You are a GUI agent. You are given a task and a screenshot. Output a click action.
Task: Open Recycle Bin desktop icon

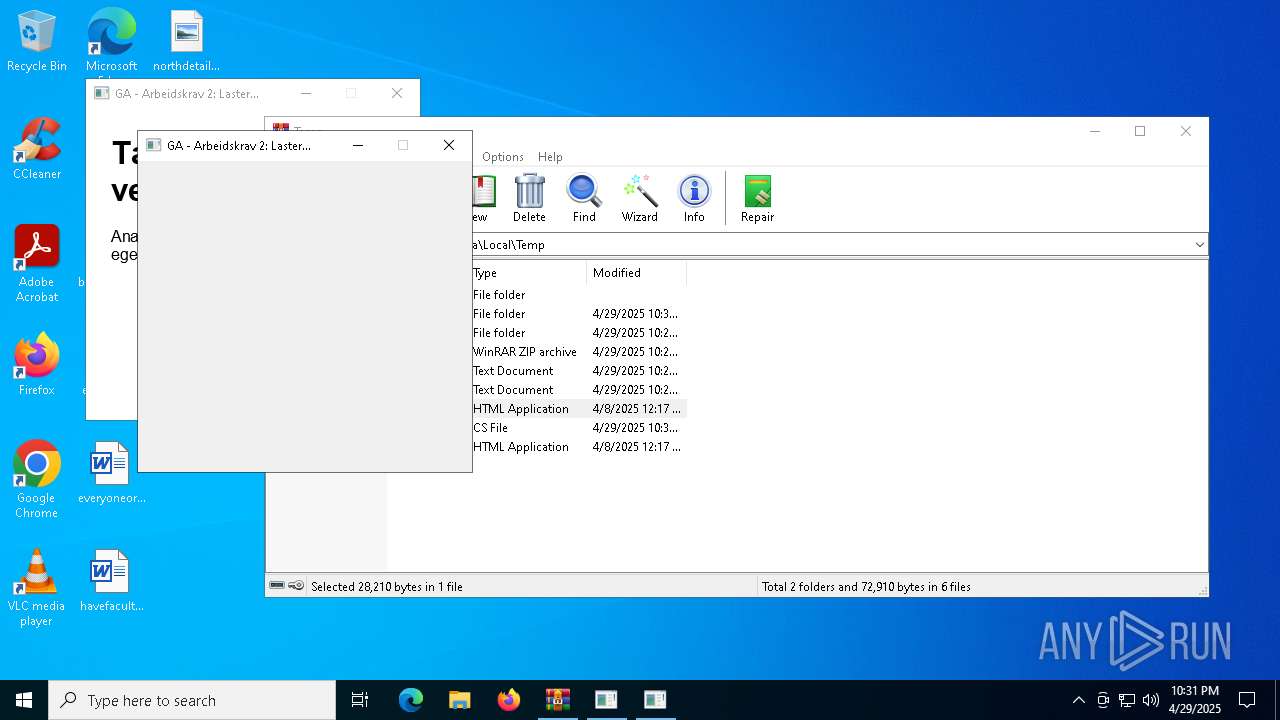coord(37,41)
